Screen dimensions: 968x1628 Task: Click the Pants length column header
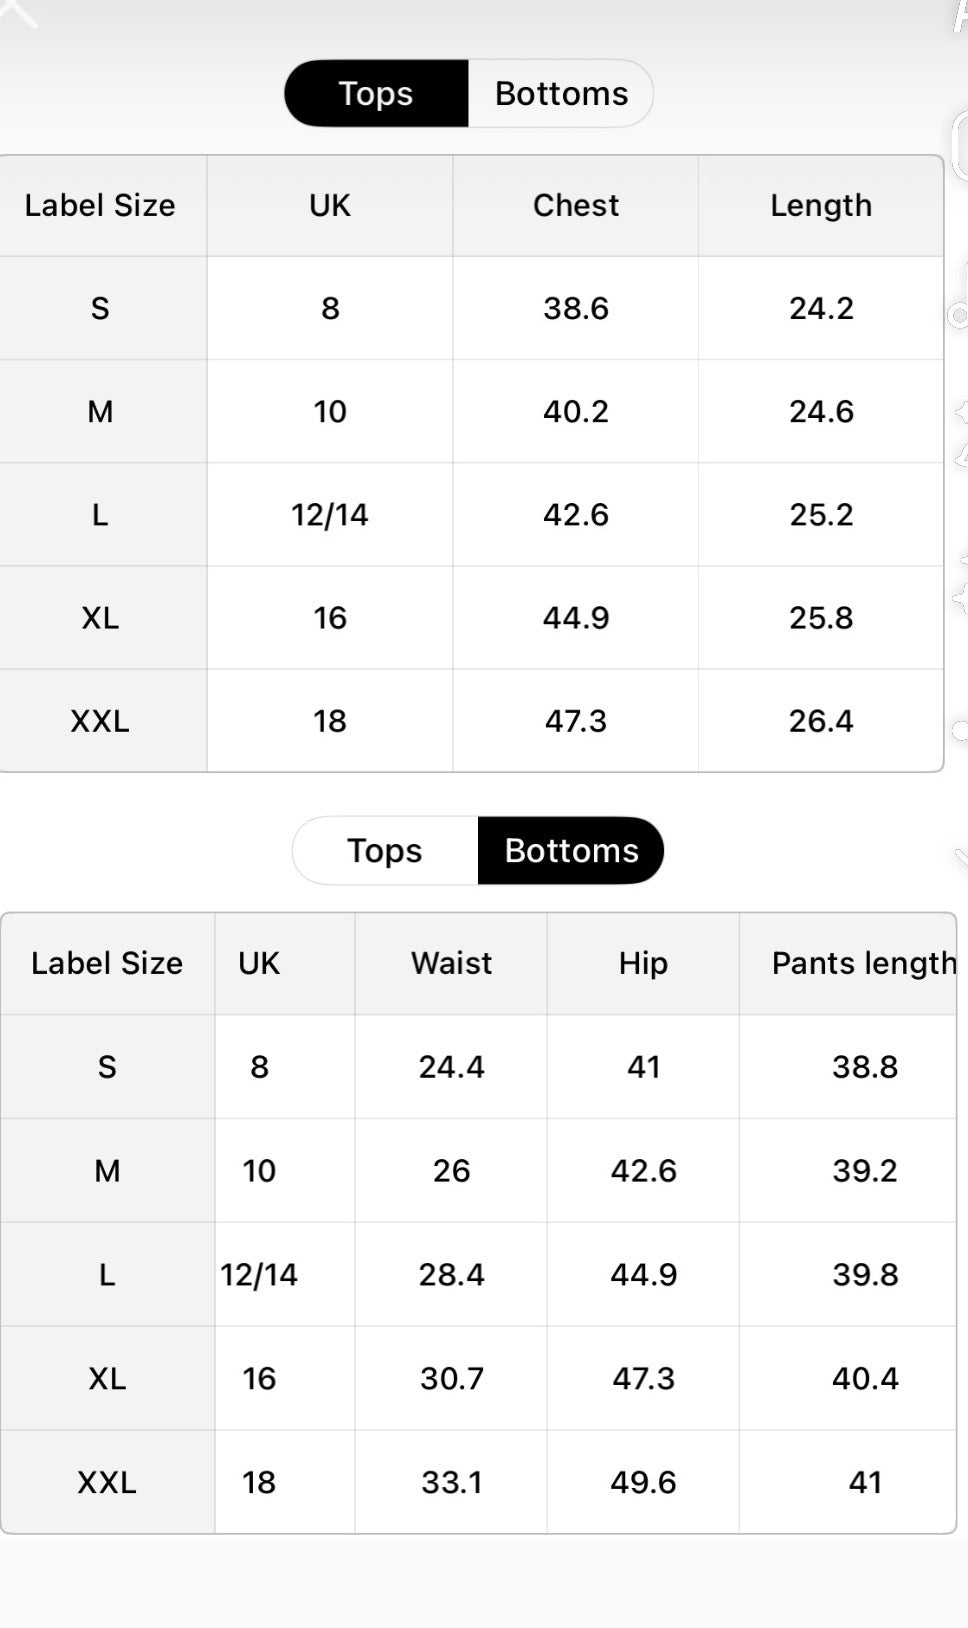point(864,964)
